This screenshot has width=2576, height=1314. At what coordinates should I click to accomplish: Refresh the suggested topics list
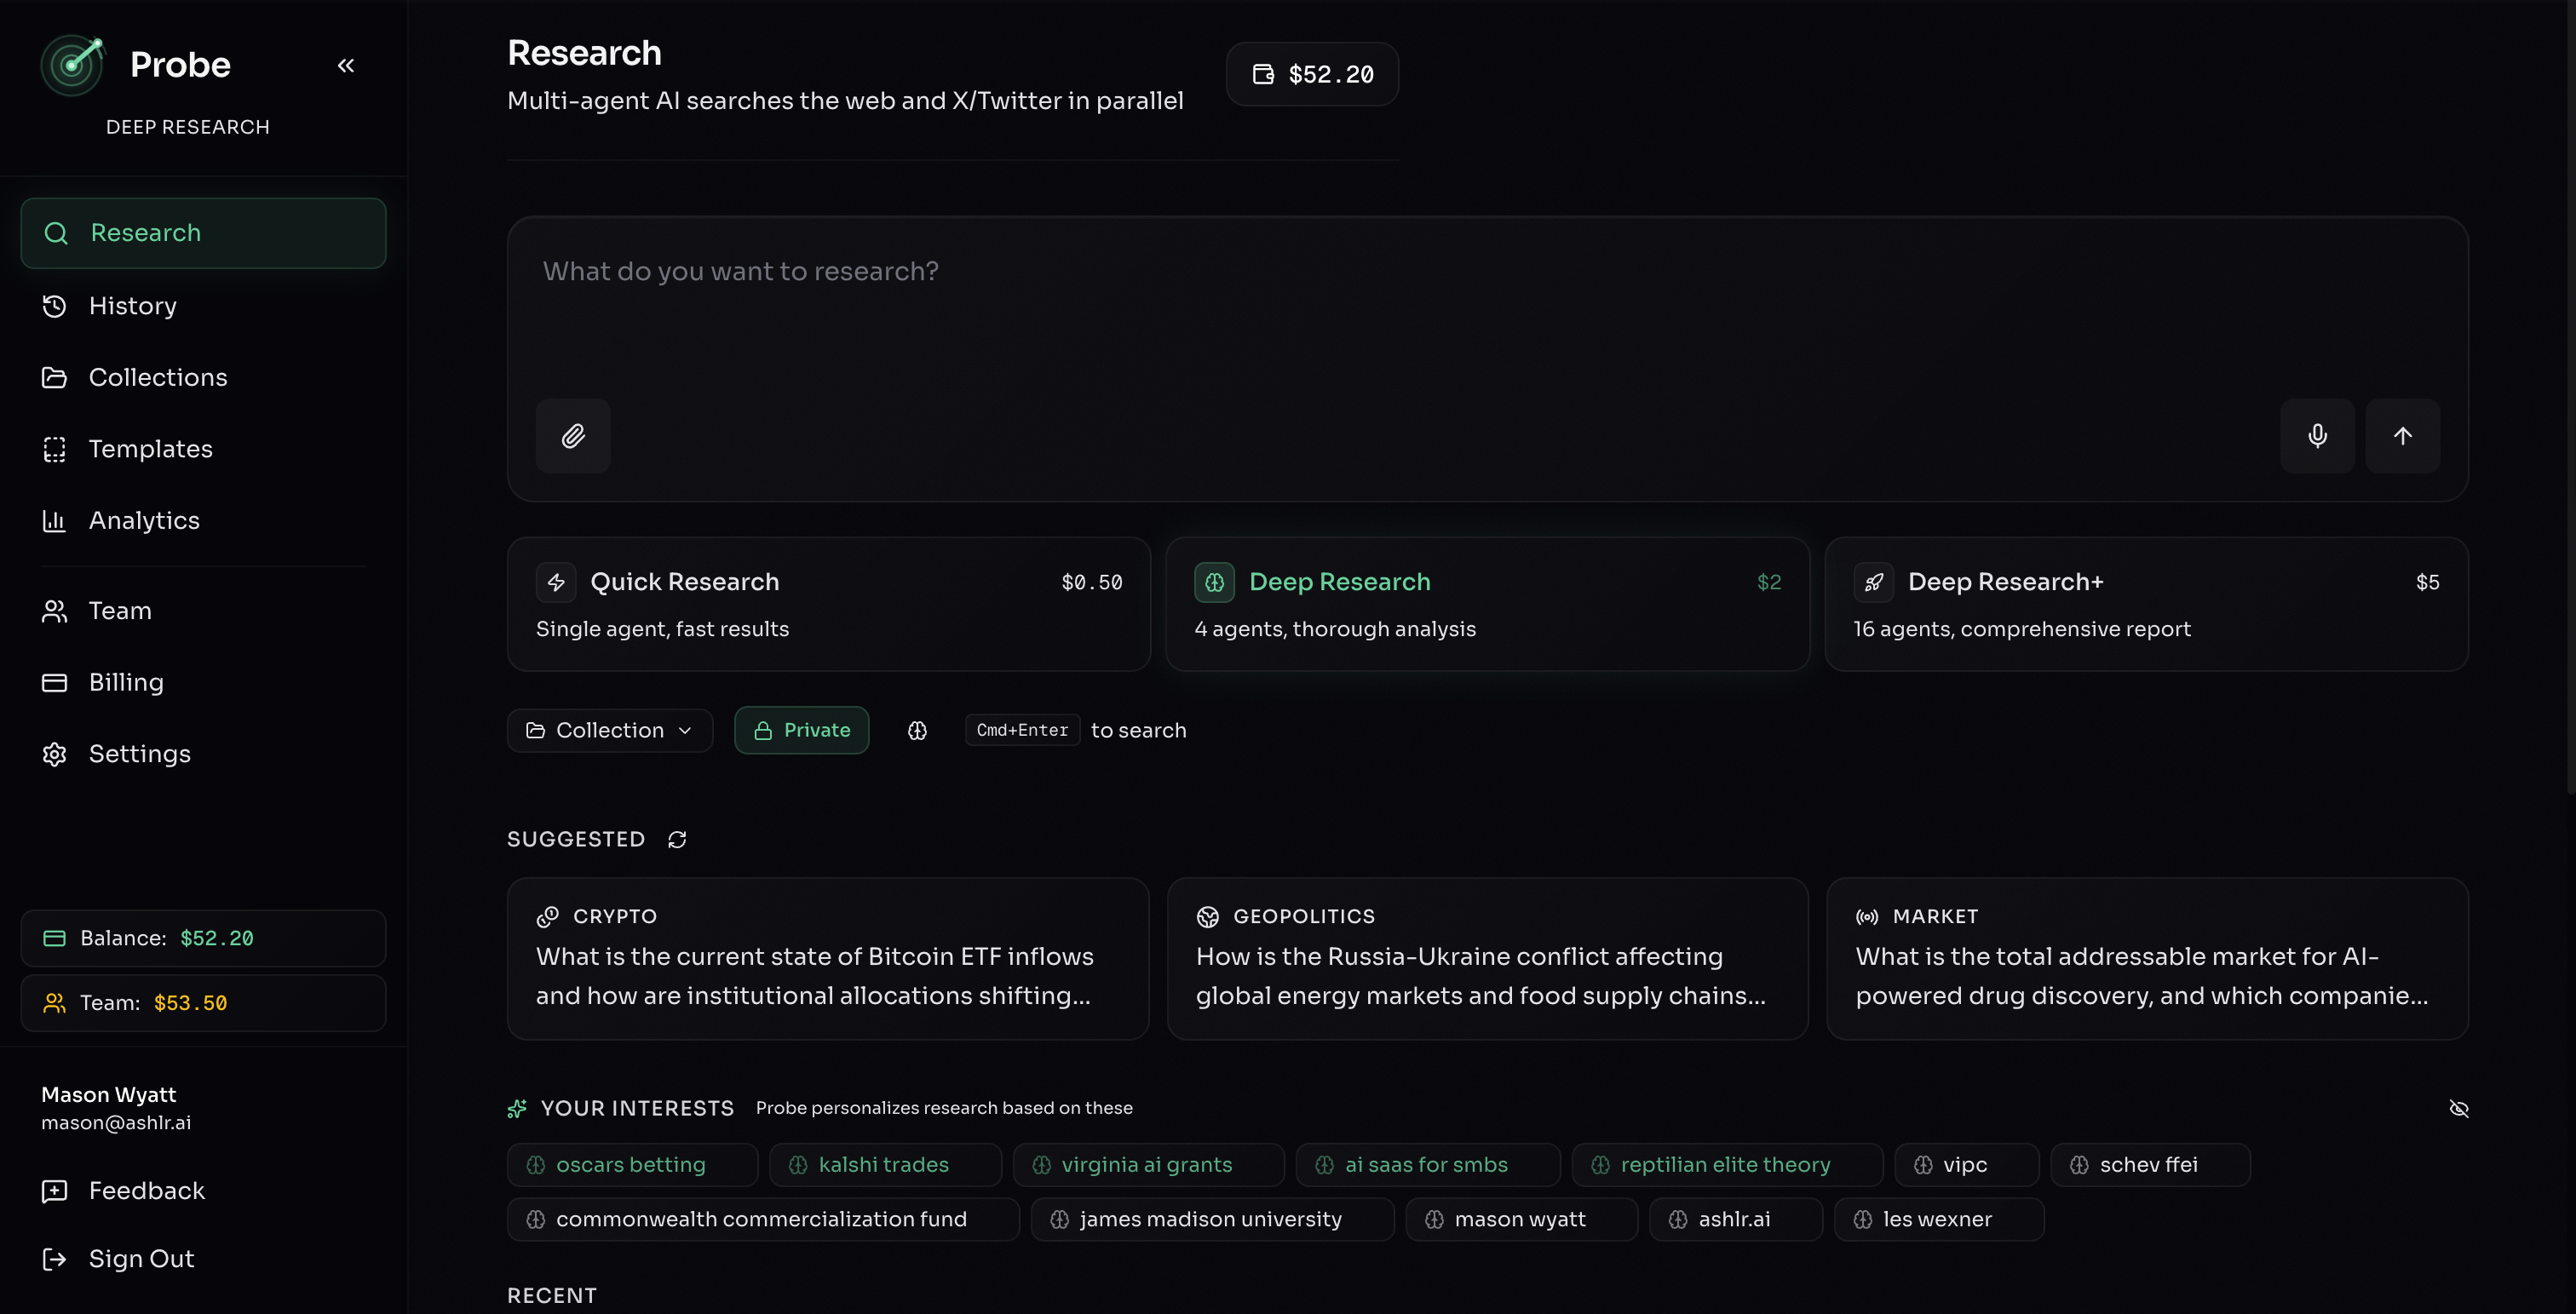[677, 839]
